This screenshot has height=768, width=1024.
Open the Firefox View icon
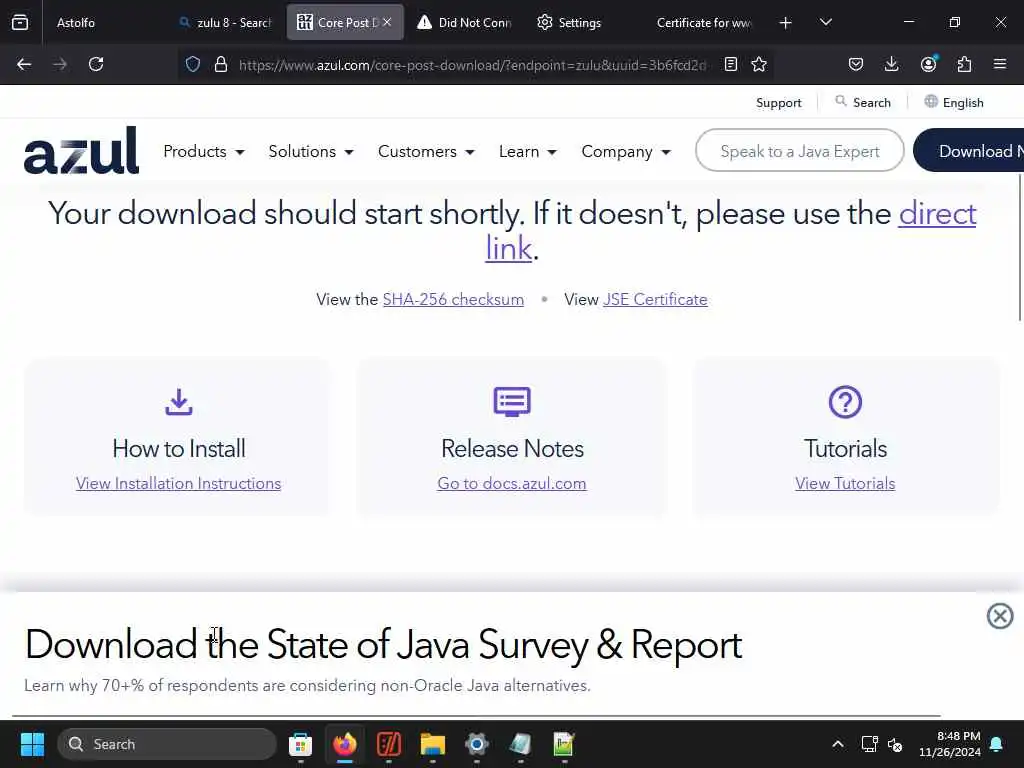point(20,22)
